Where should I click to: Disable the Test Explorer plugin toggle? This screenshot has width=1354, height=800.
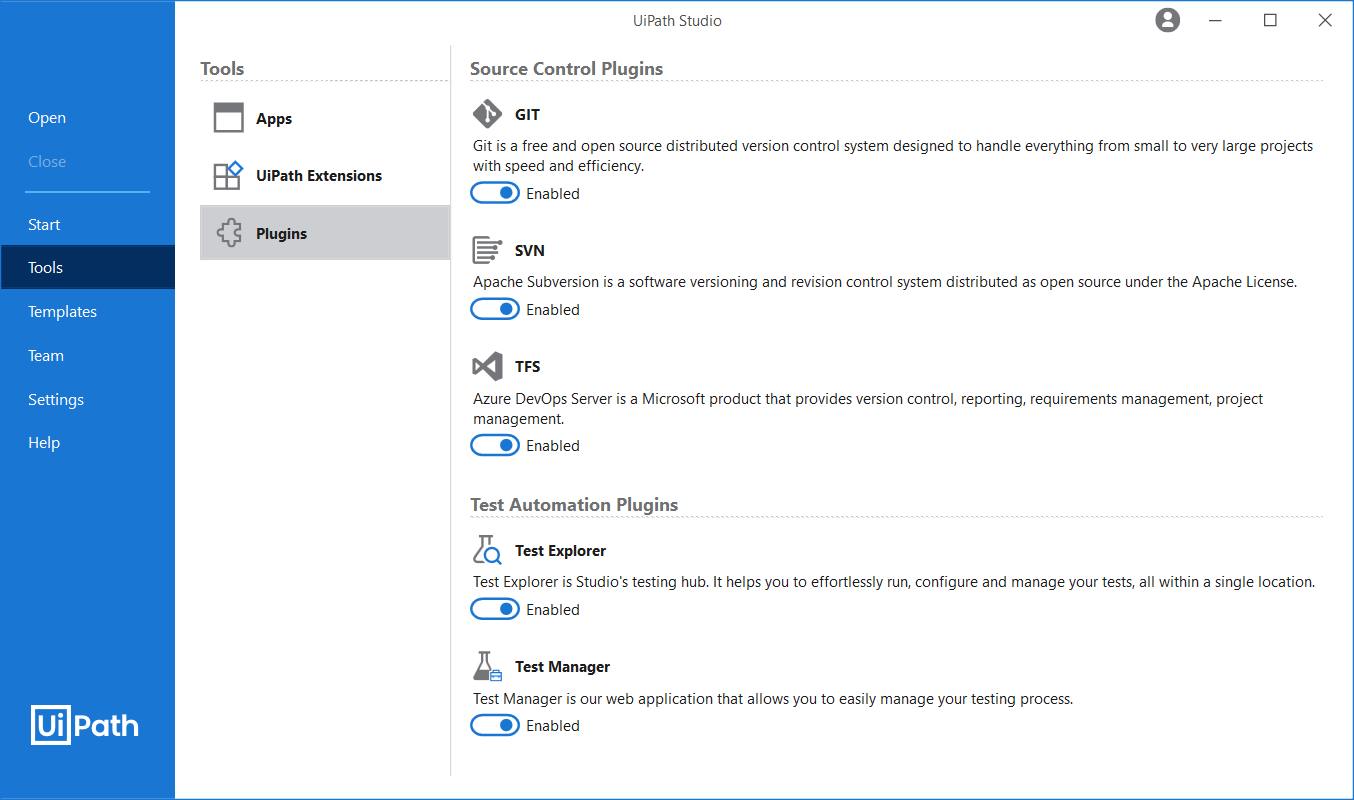coord(495,609)
